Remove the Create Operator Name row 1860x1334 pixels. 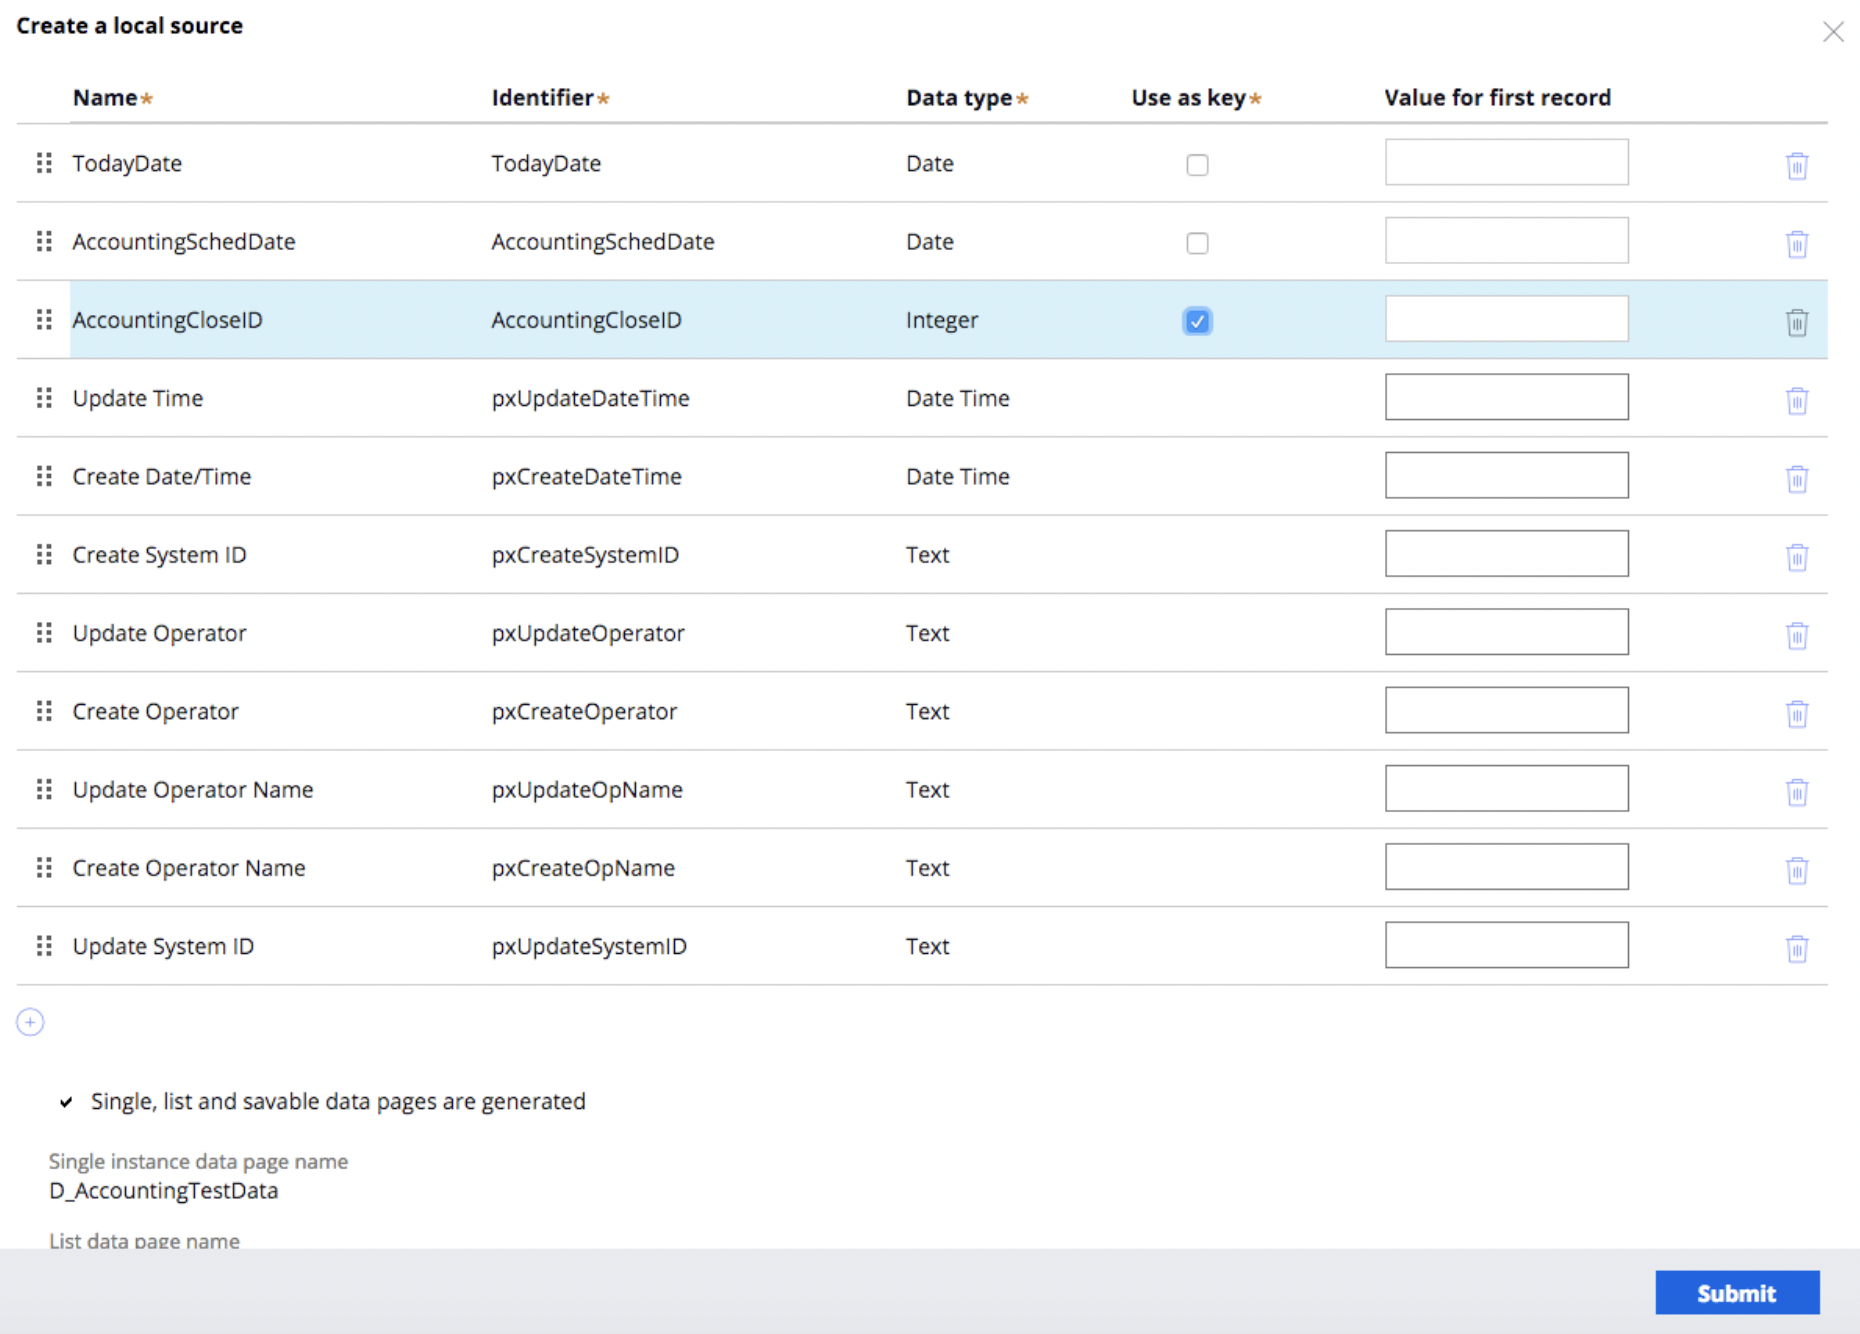[x=1797, y=870]
